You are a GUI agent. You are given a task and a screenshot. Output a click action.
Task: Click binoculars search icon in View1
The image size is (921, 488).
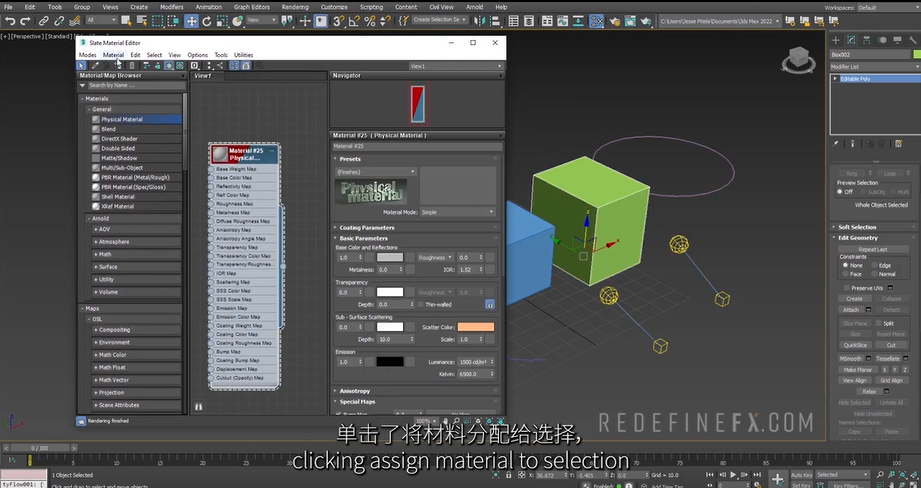click(198, 406)
